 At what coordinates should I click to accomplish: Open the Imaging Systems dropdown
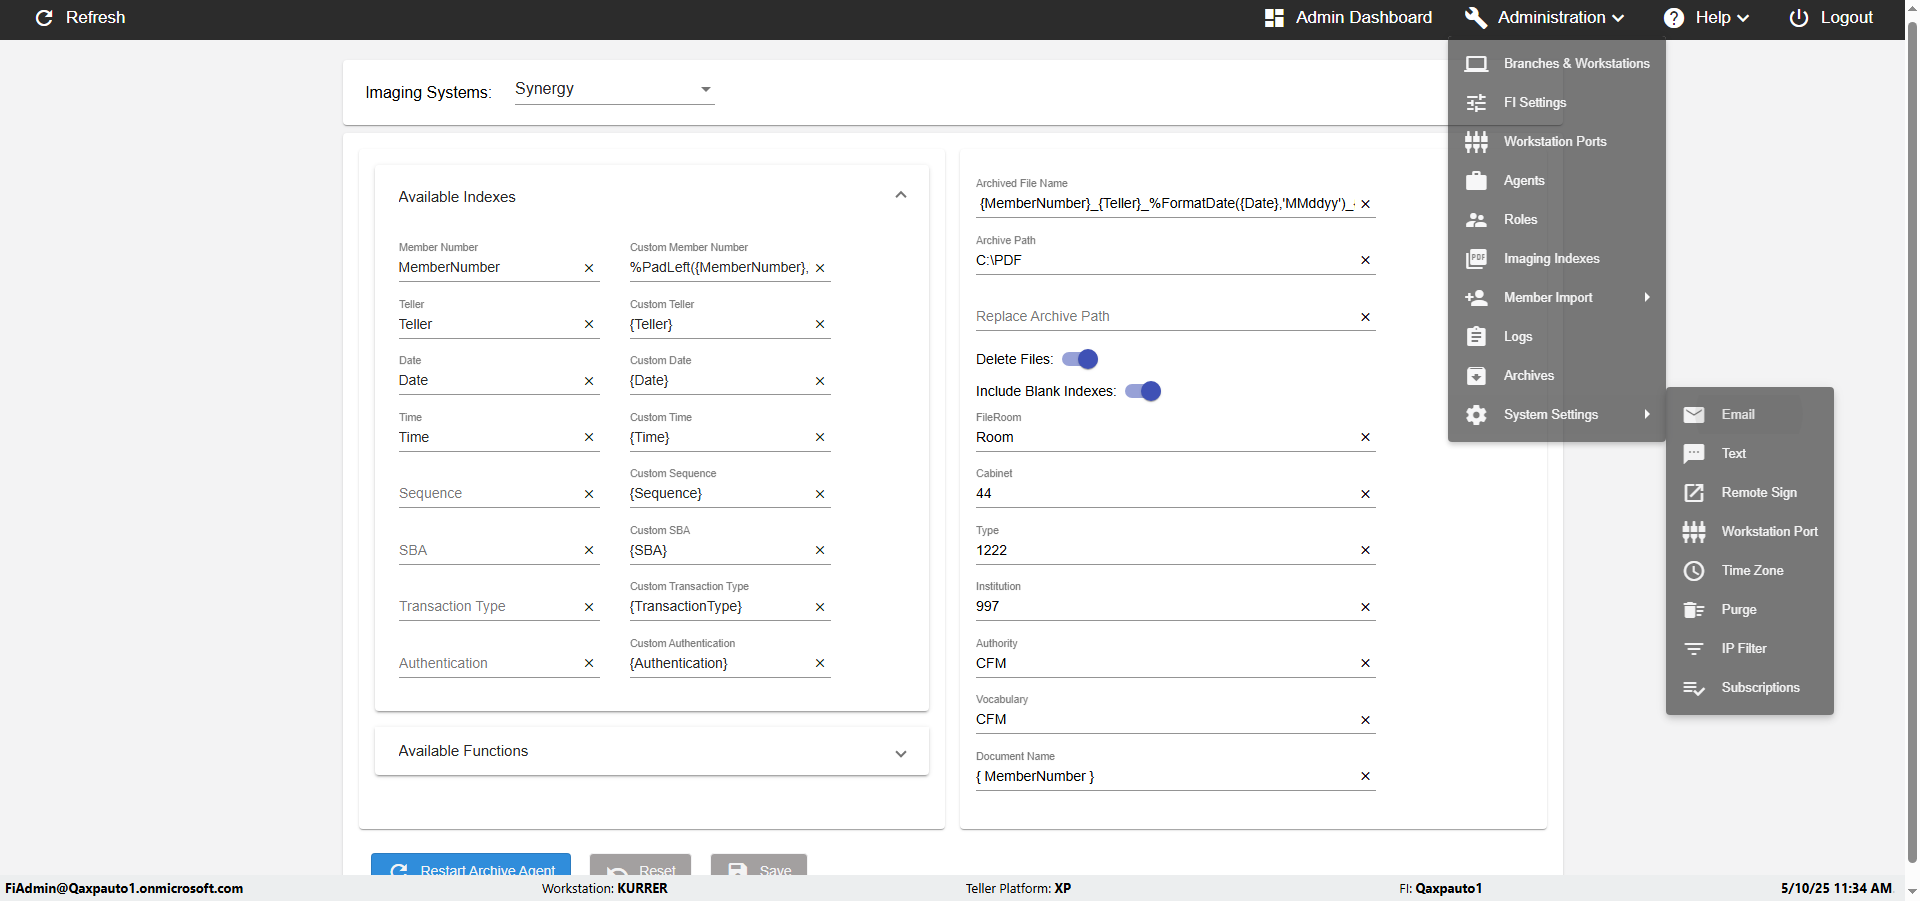[614, 89]
